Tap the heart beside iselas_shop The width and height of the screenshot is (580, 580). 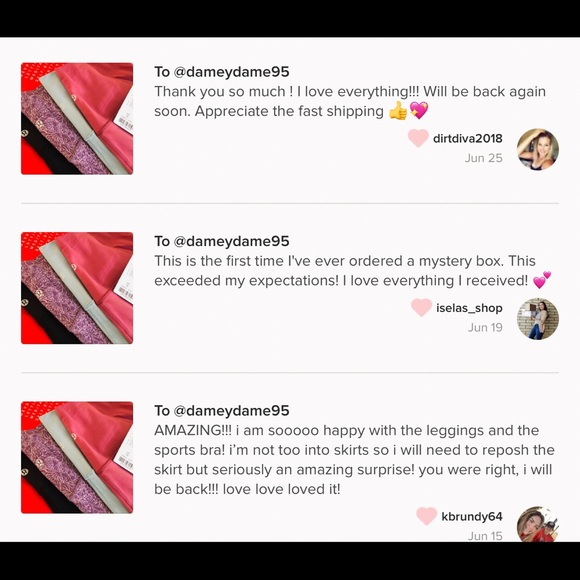point(421,307)
